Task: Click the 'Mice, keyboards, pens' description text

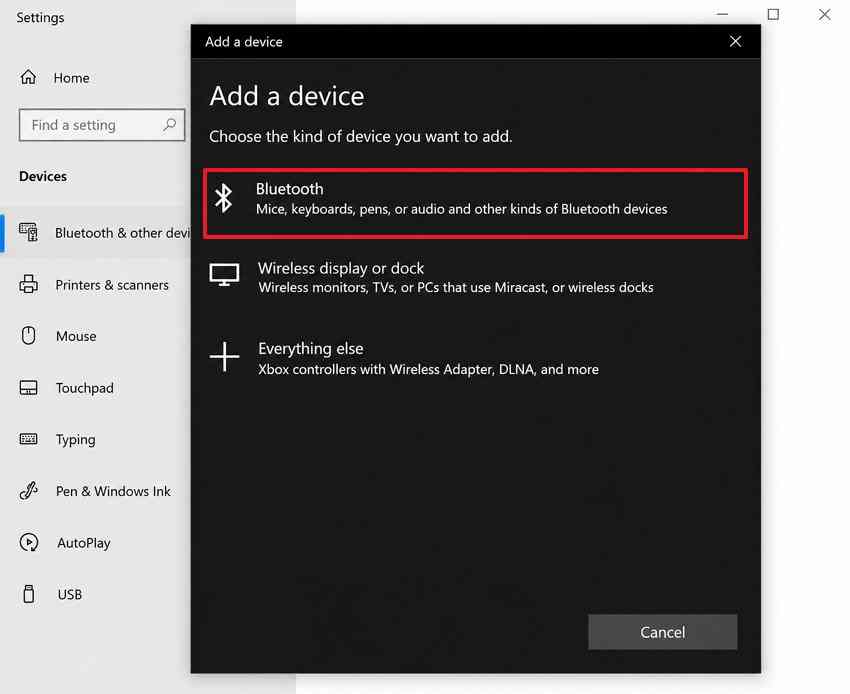Action: click(461, 209)
